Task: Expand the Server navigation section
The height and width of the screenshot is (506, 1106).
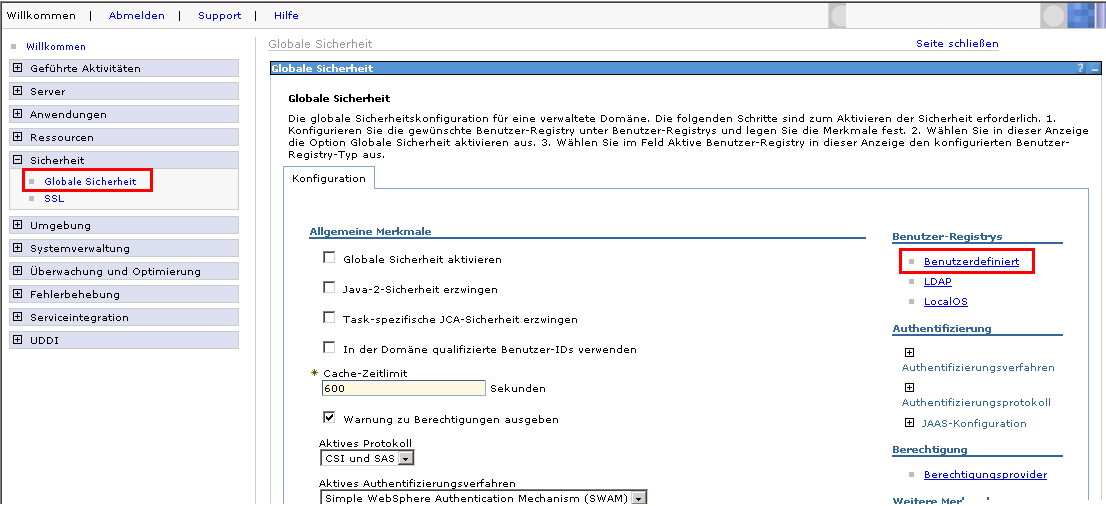Action: pyautogui.click(x=18, y=91)
